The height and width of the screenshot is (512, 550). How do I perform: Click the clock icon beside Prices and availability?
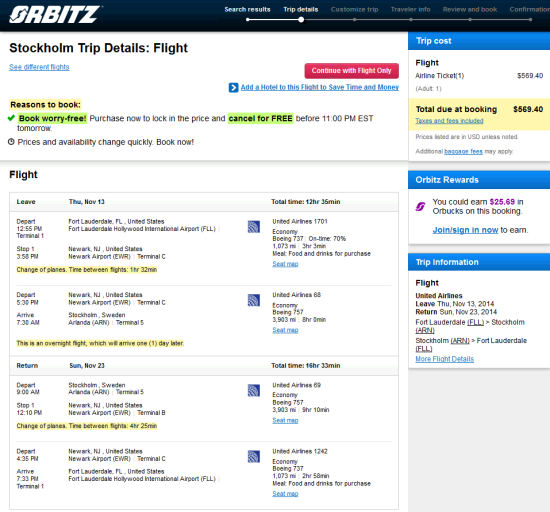(x=11, y=142)
